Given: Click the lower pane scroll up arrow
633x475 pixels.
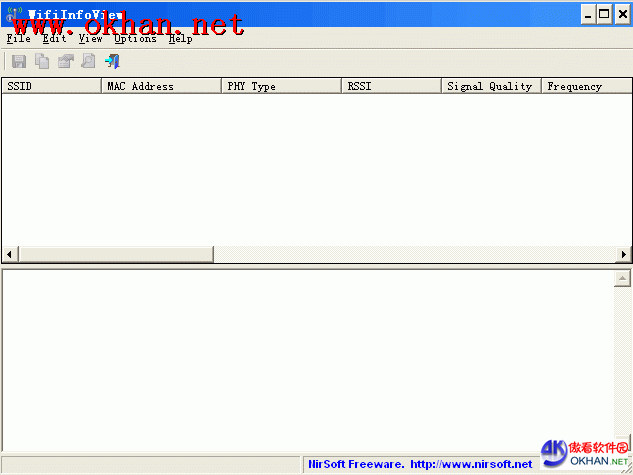Looking at the screenshot, I should (623, 278).
